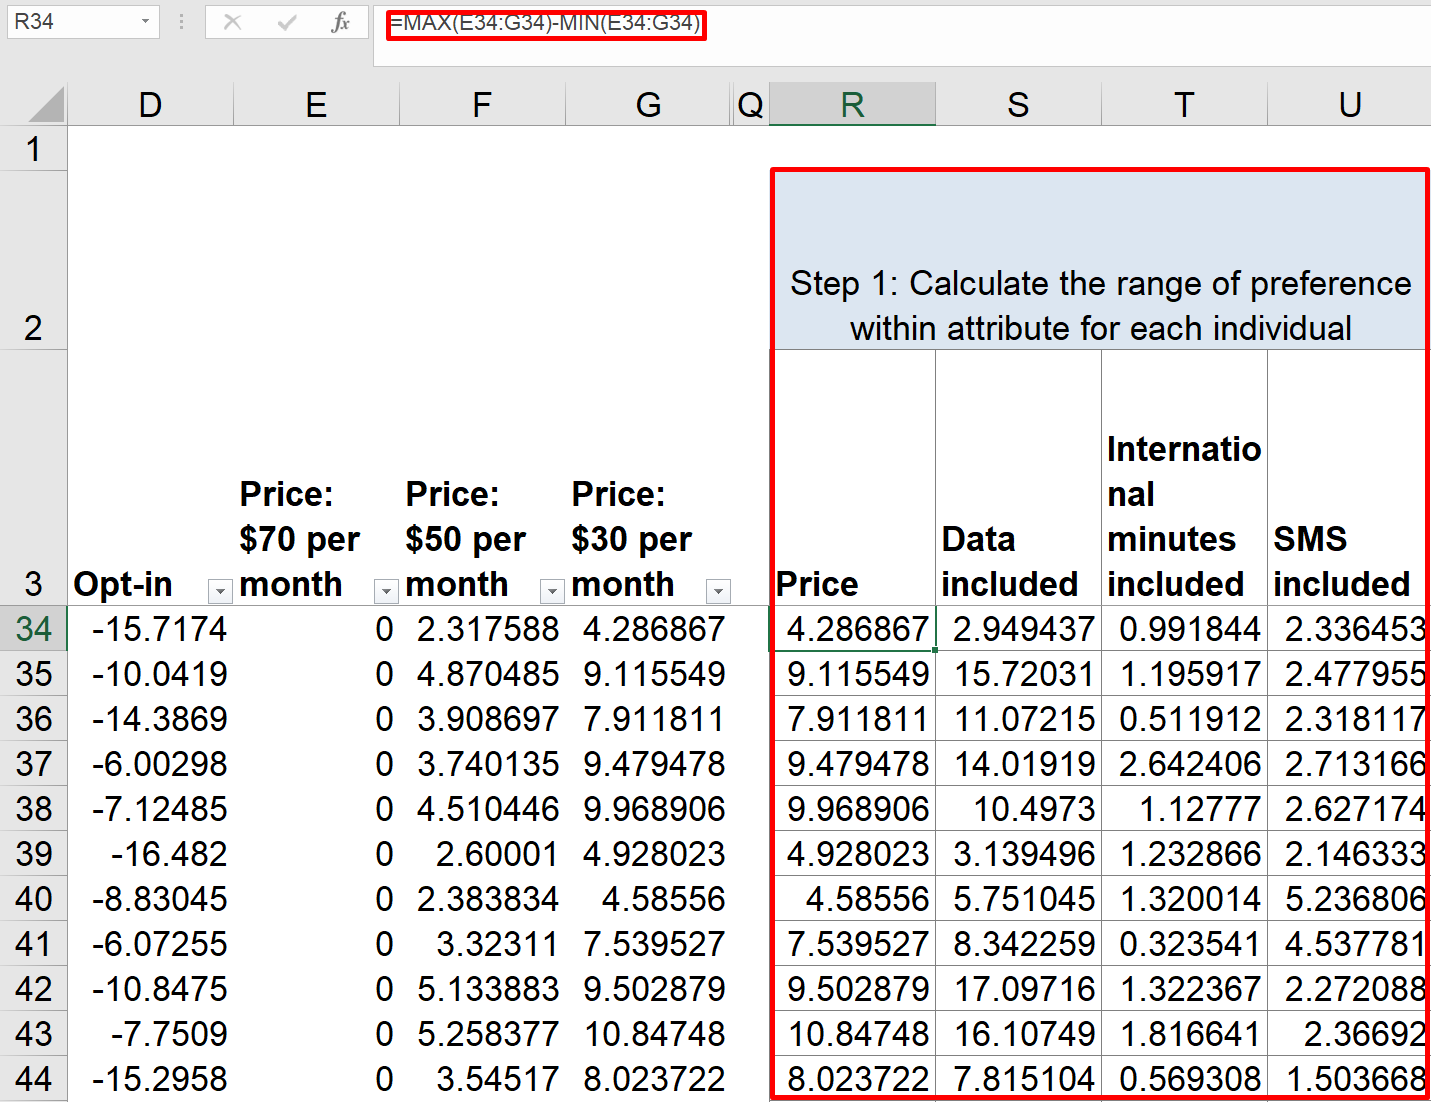This screenshot has height=1102, width=1431.
Task: Open filter dropdown for Price: $30 per month
Action: pos(718,592)
